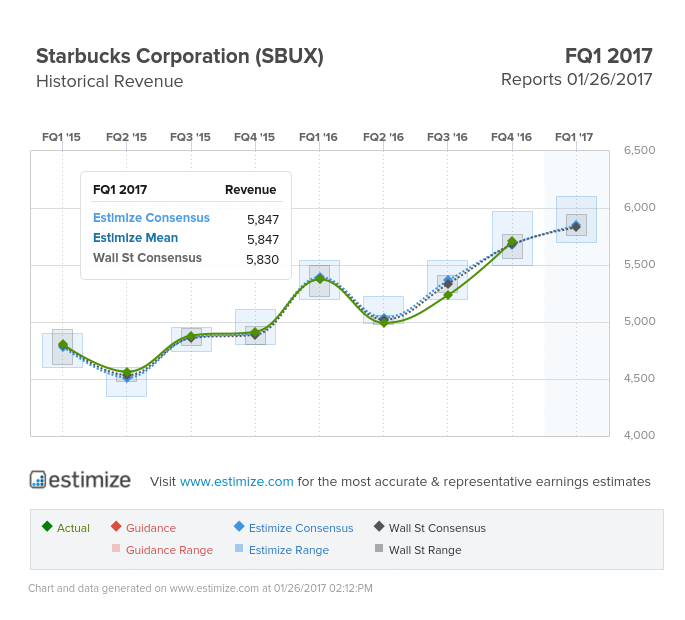This screenshot has height=620, width=685.
Task: Click the Guidance legend label
Action: point(151,528)
